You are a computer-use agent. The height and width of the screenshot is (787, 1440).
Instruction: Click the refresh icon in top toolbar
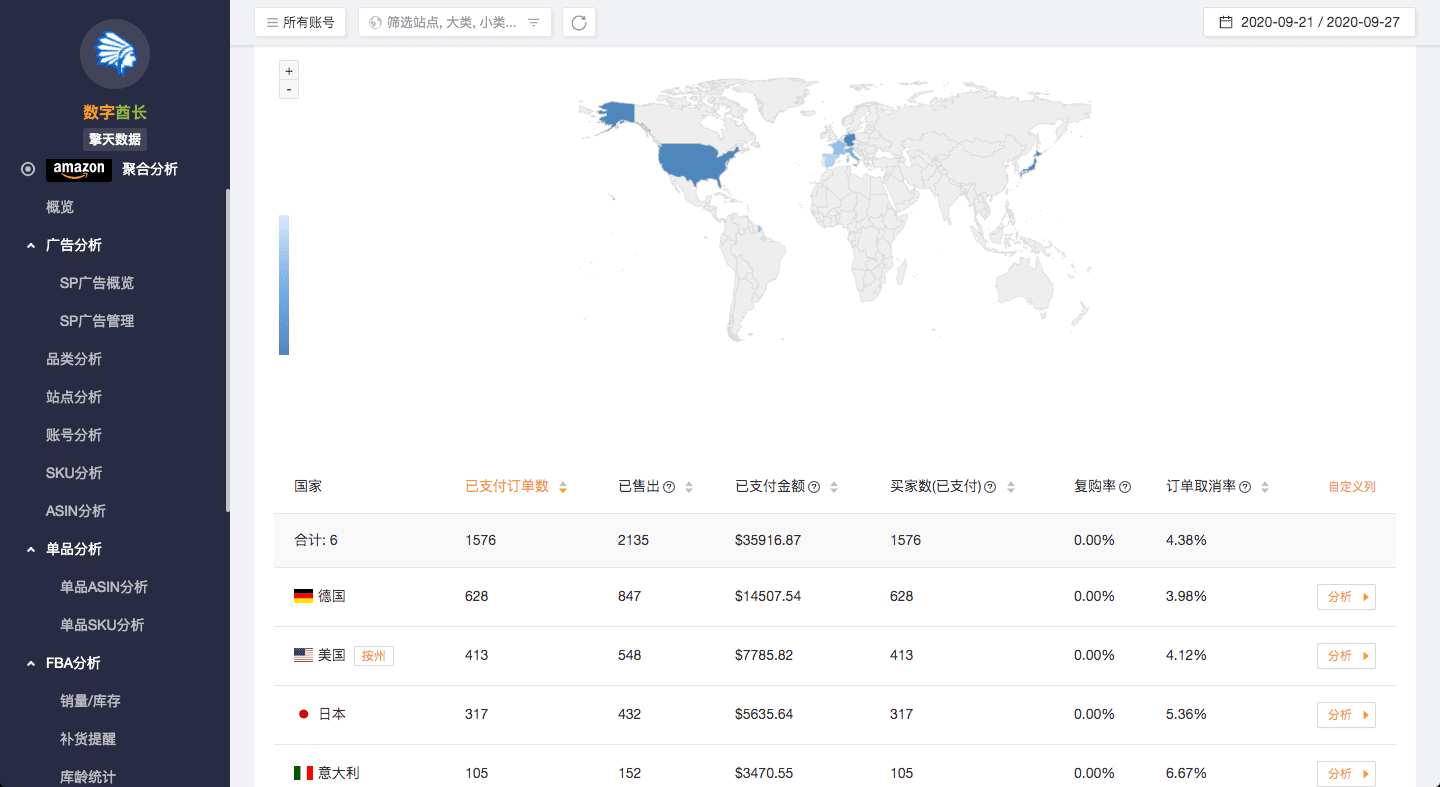tap(579, 22)
